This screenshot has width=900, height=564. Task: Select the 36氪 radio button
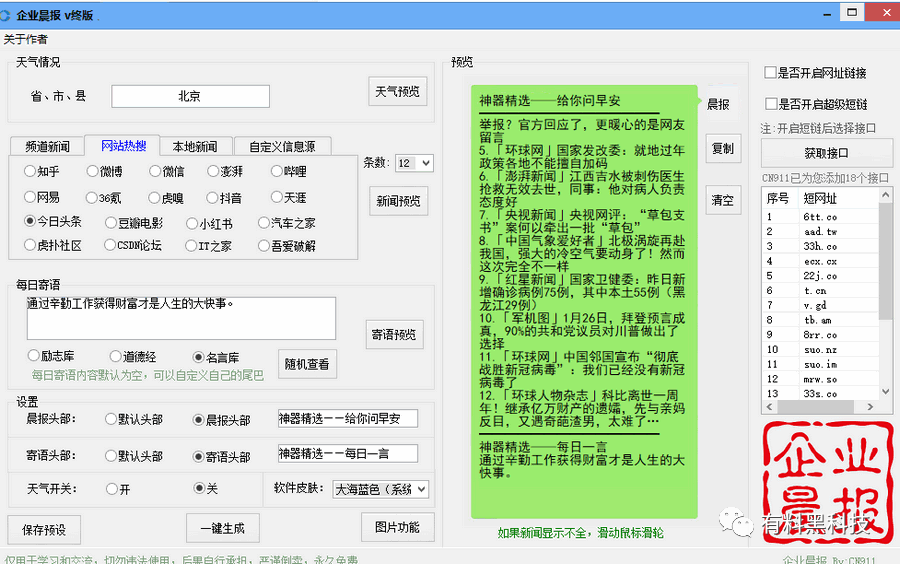click(x=91, y=198)
